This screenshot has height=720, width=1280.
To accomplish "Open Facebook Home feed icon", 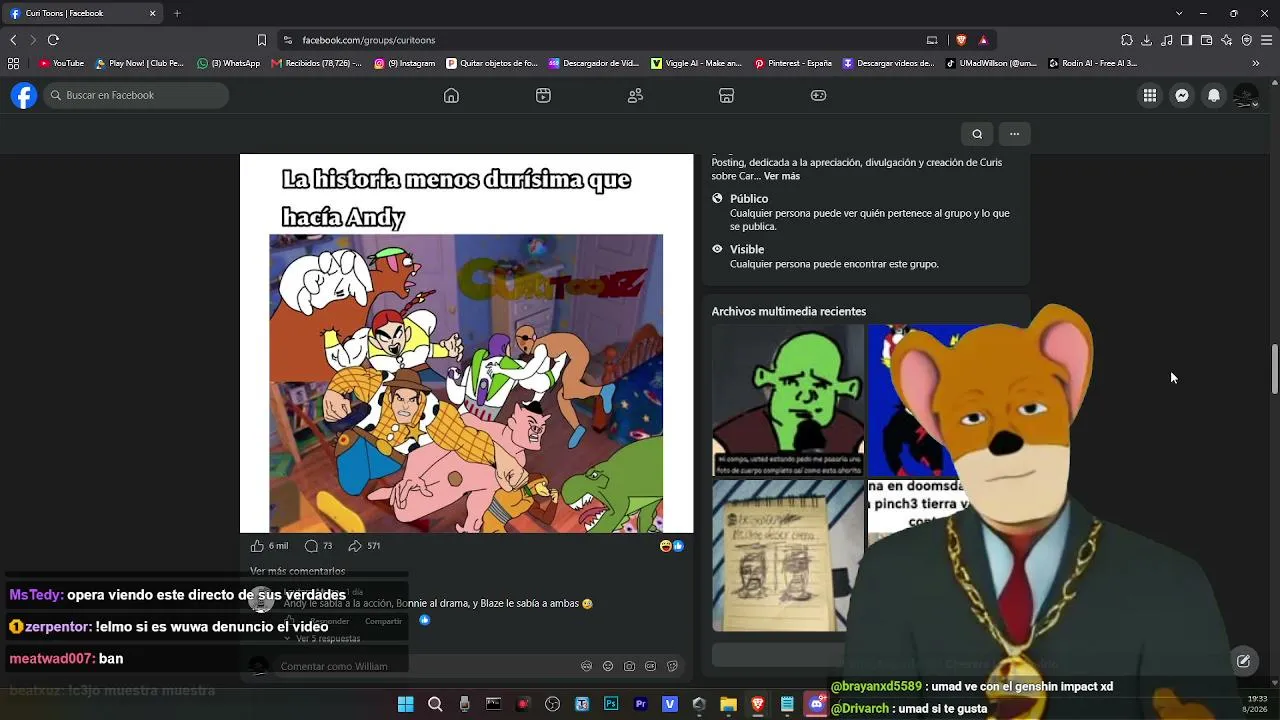I will point(451,95).
